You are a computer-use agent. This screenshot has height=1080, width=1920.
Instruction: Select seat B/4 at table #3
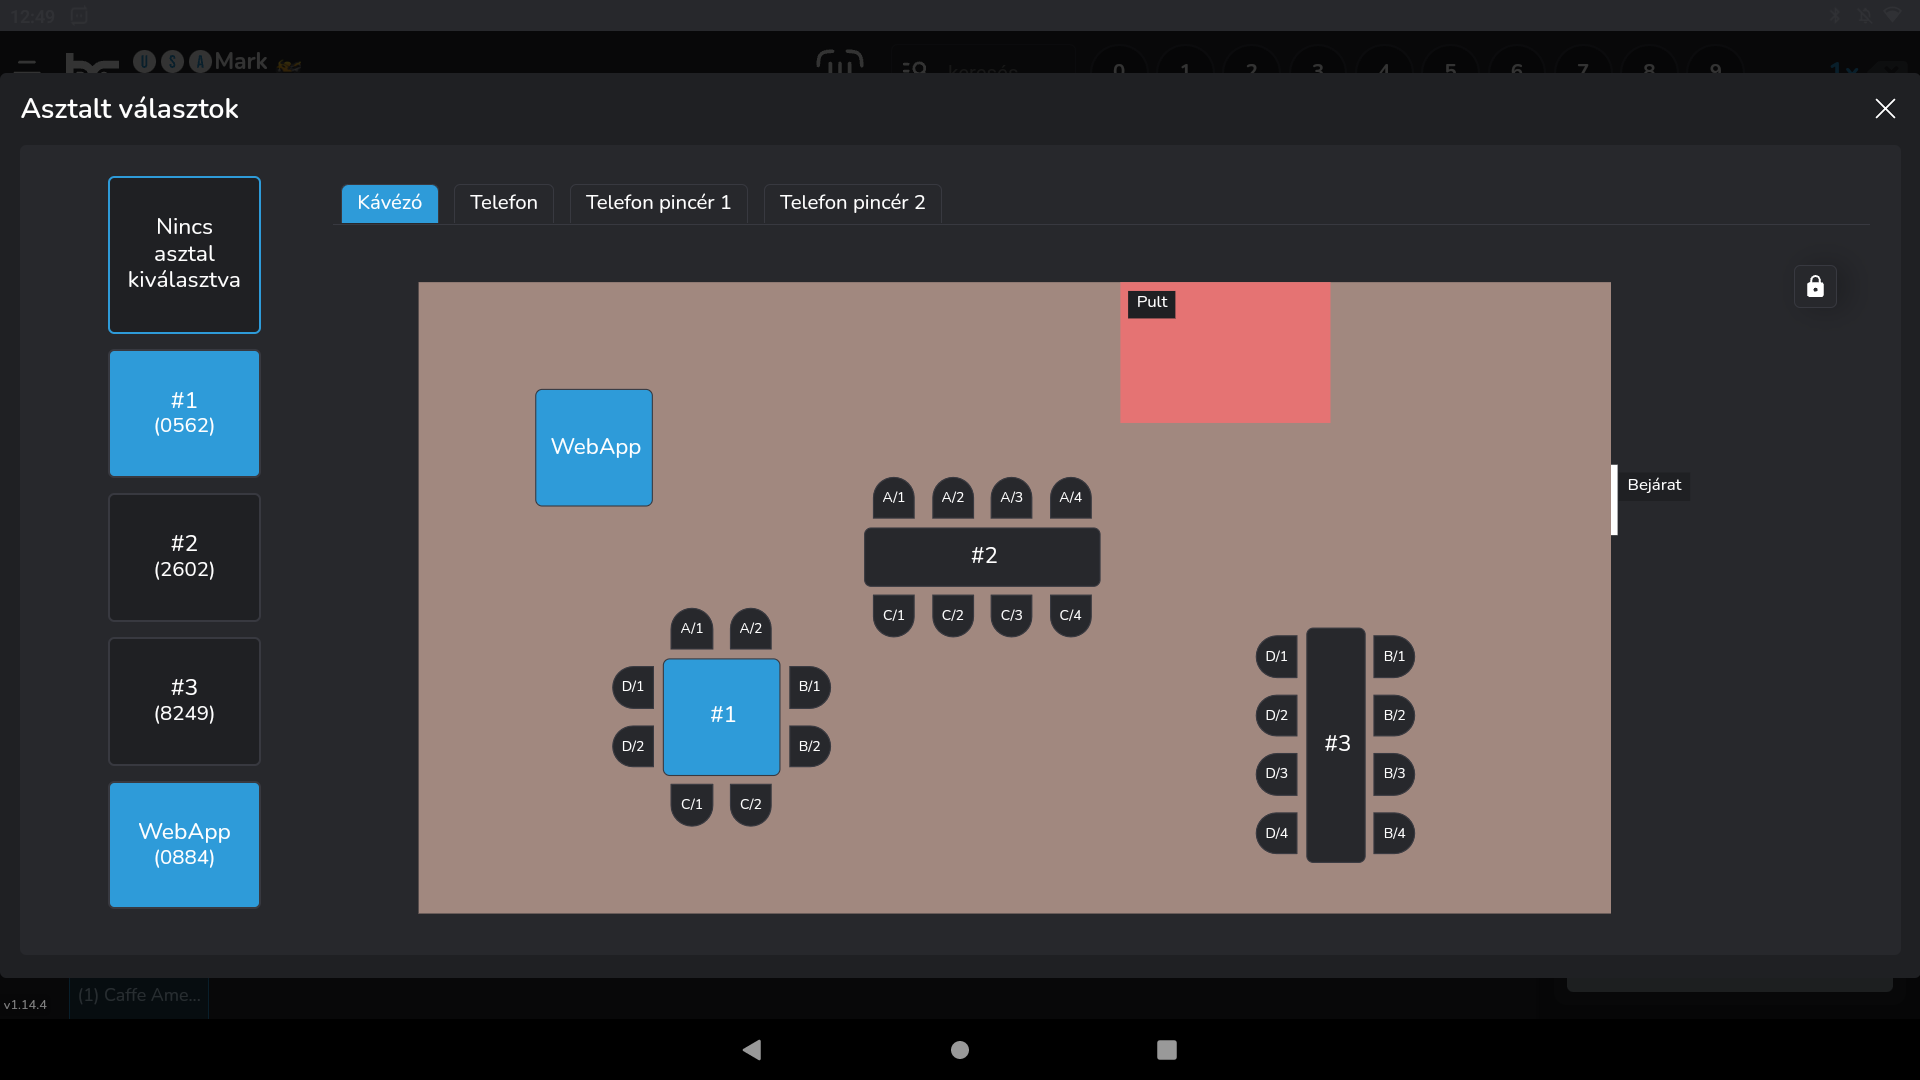(1394, 833)
